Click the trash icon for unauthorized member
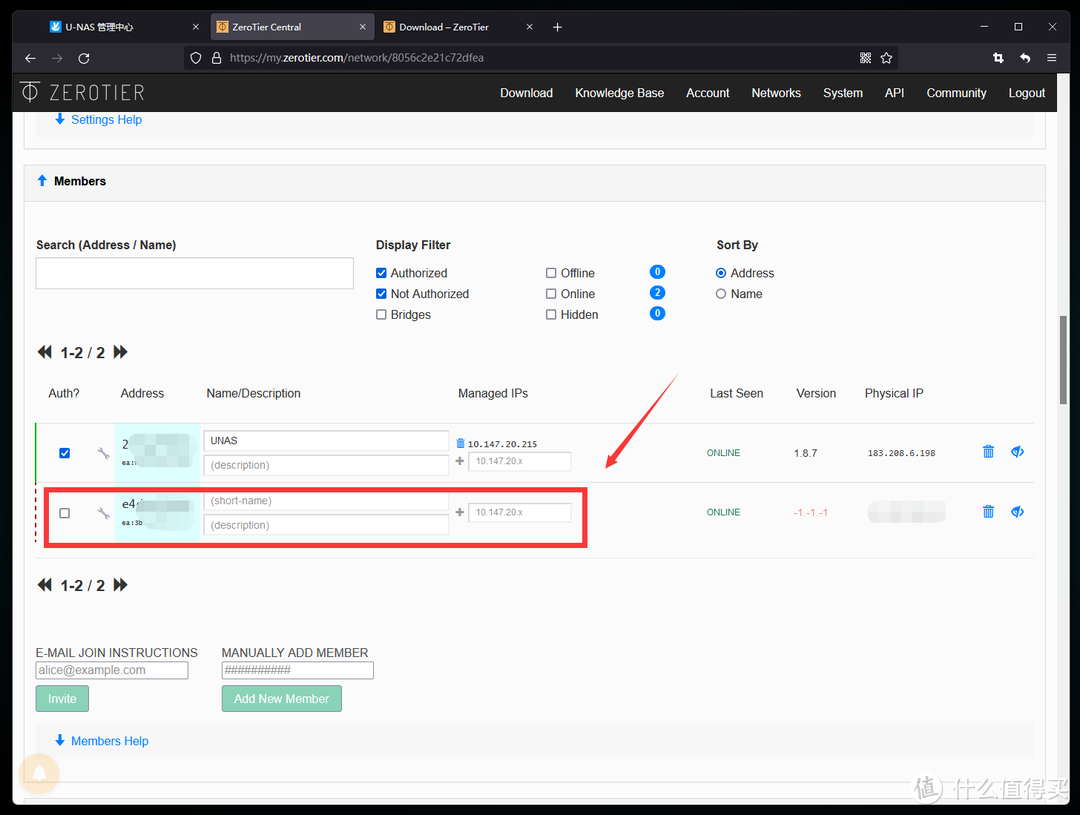1080x815 pixels. click(x=988, y=512)
